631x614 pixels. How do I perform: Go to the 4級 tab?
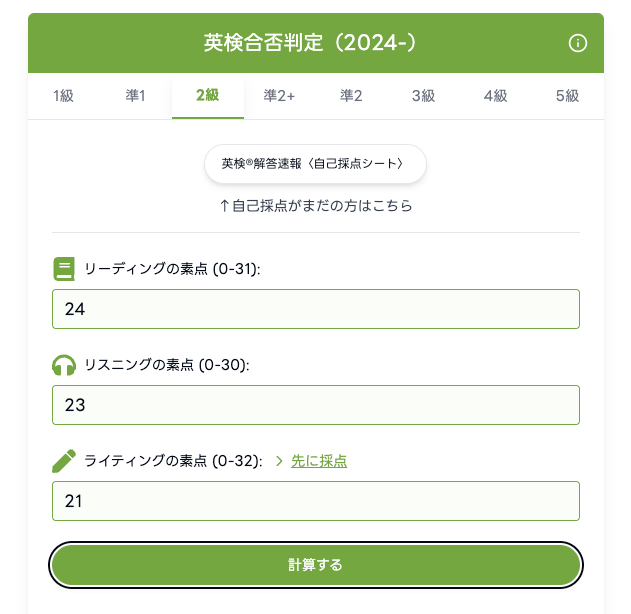click(495, 96)
